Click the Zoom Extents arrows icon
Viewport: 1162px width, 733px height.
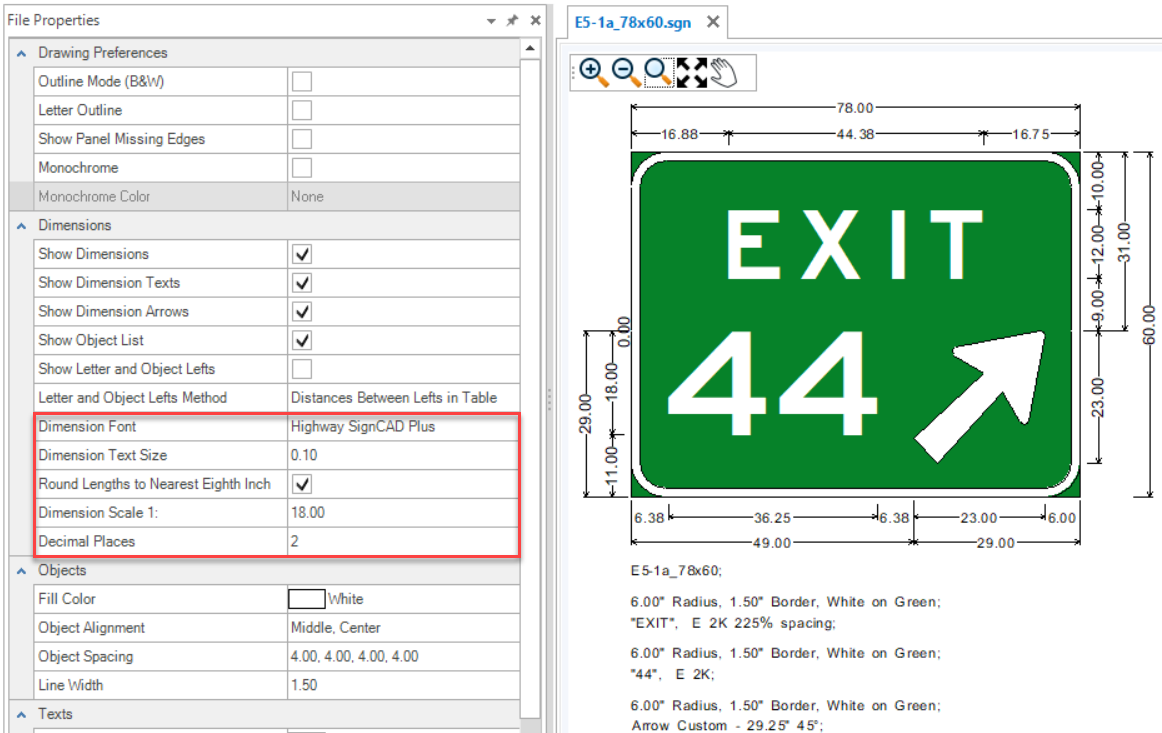click(x=692, y=72)
